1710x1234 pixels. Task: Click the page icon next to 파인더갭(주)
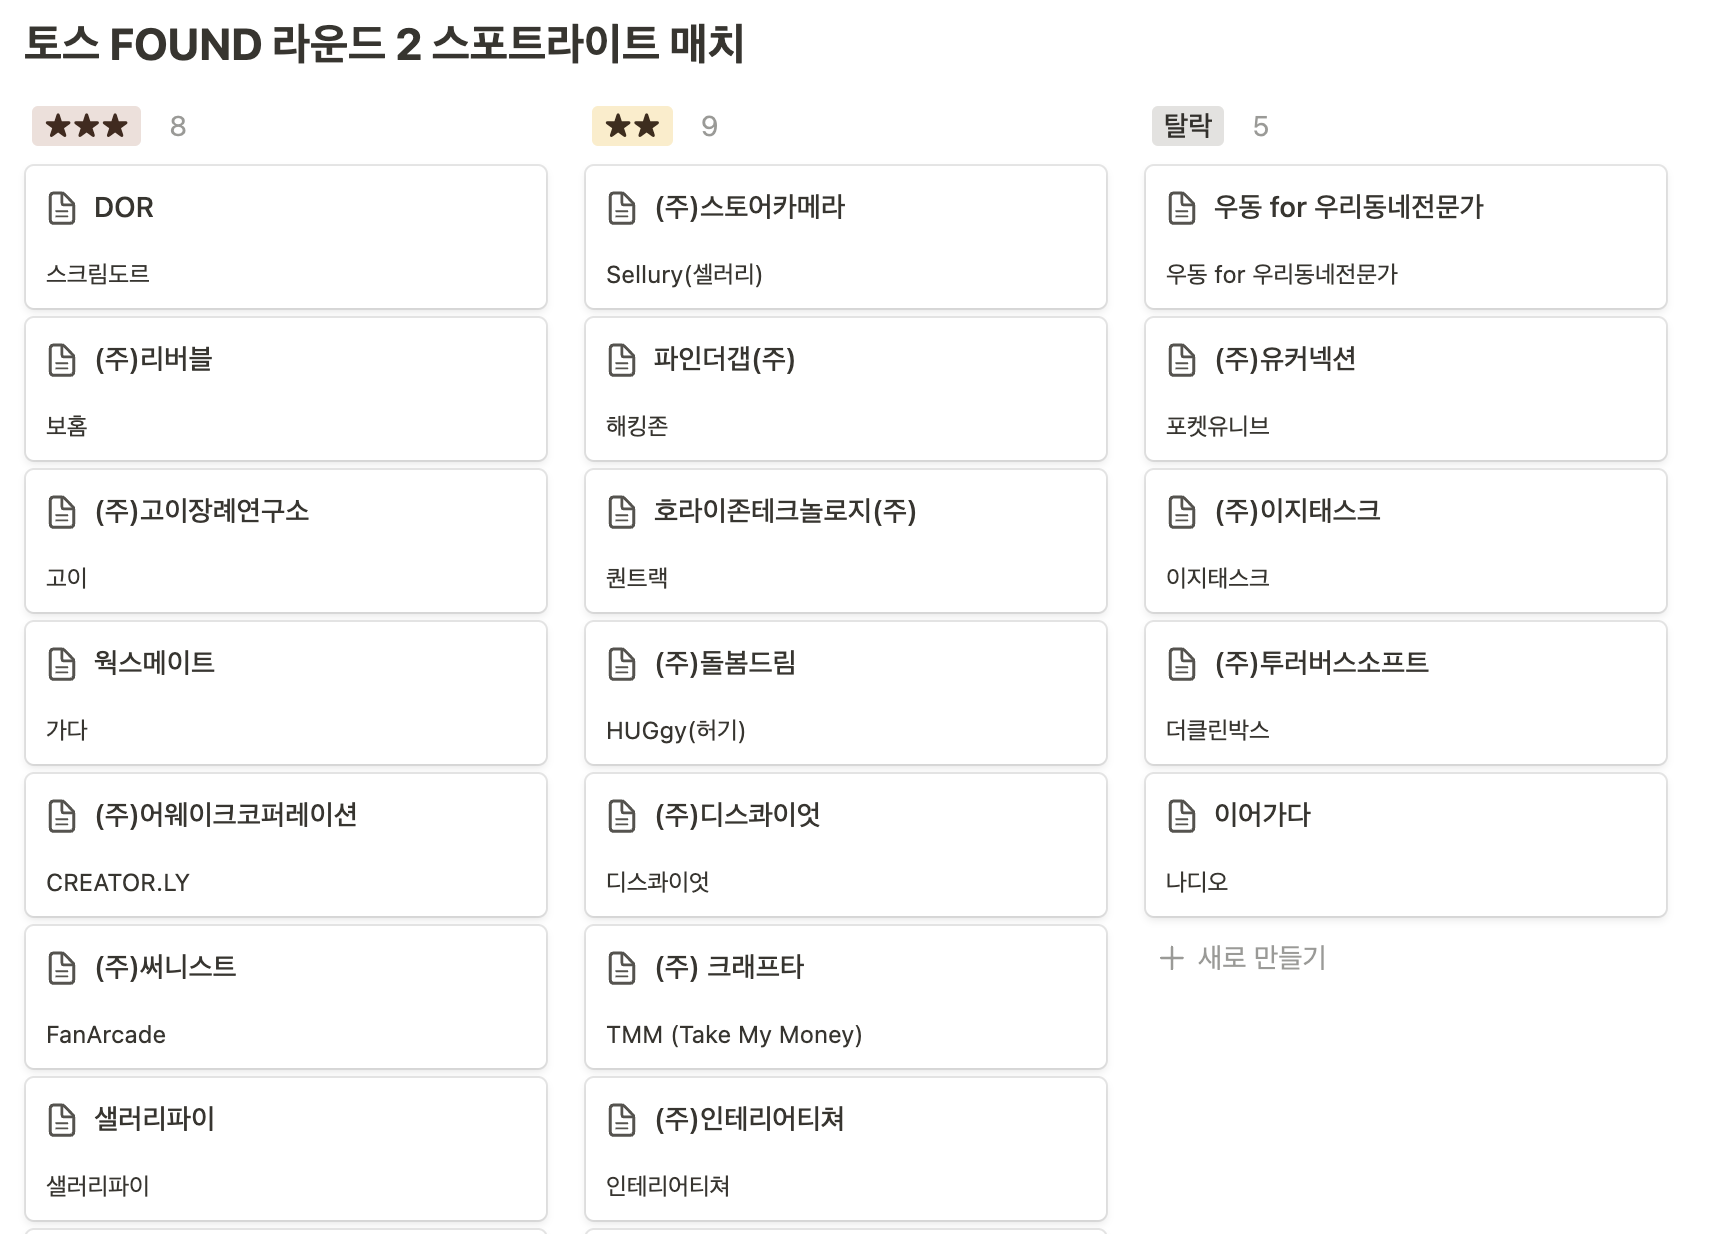tap(622, 360)
